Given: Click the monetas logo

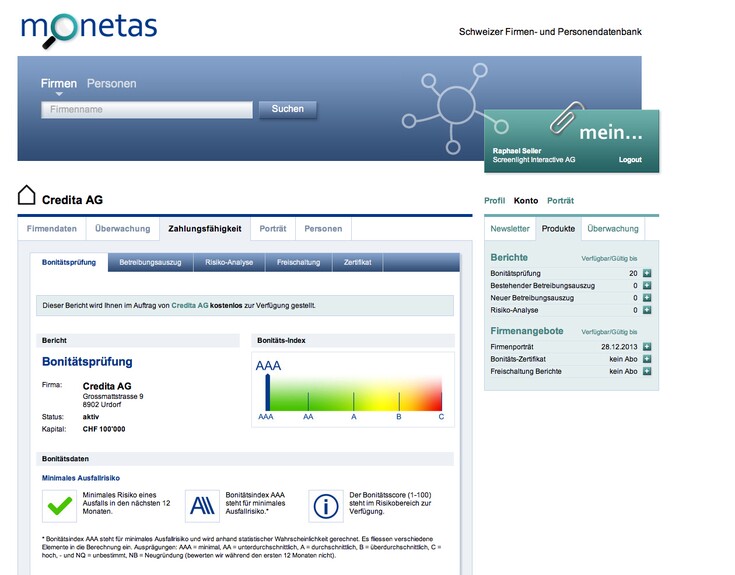Looking at the screenshot, I should pyautogui.click(x=89, y=29).
